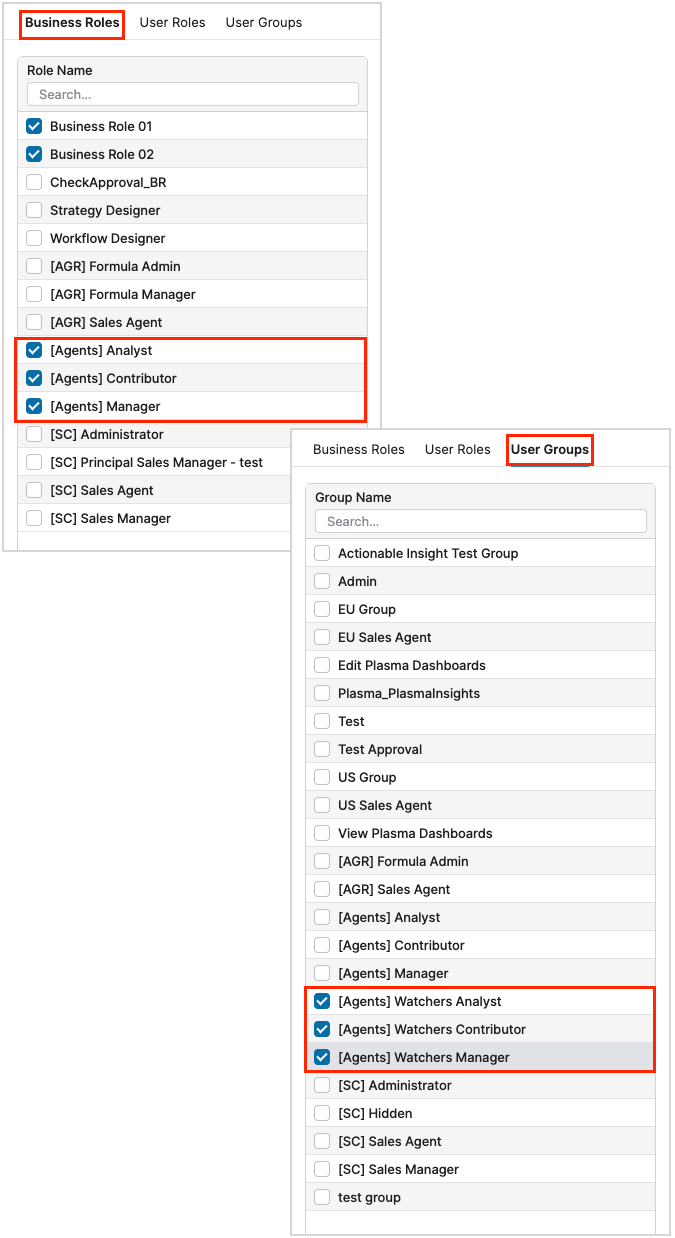Tick the Strategy Designer checkbox
The image size is (675, 1238).
pos(34,210)
